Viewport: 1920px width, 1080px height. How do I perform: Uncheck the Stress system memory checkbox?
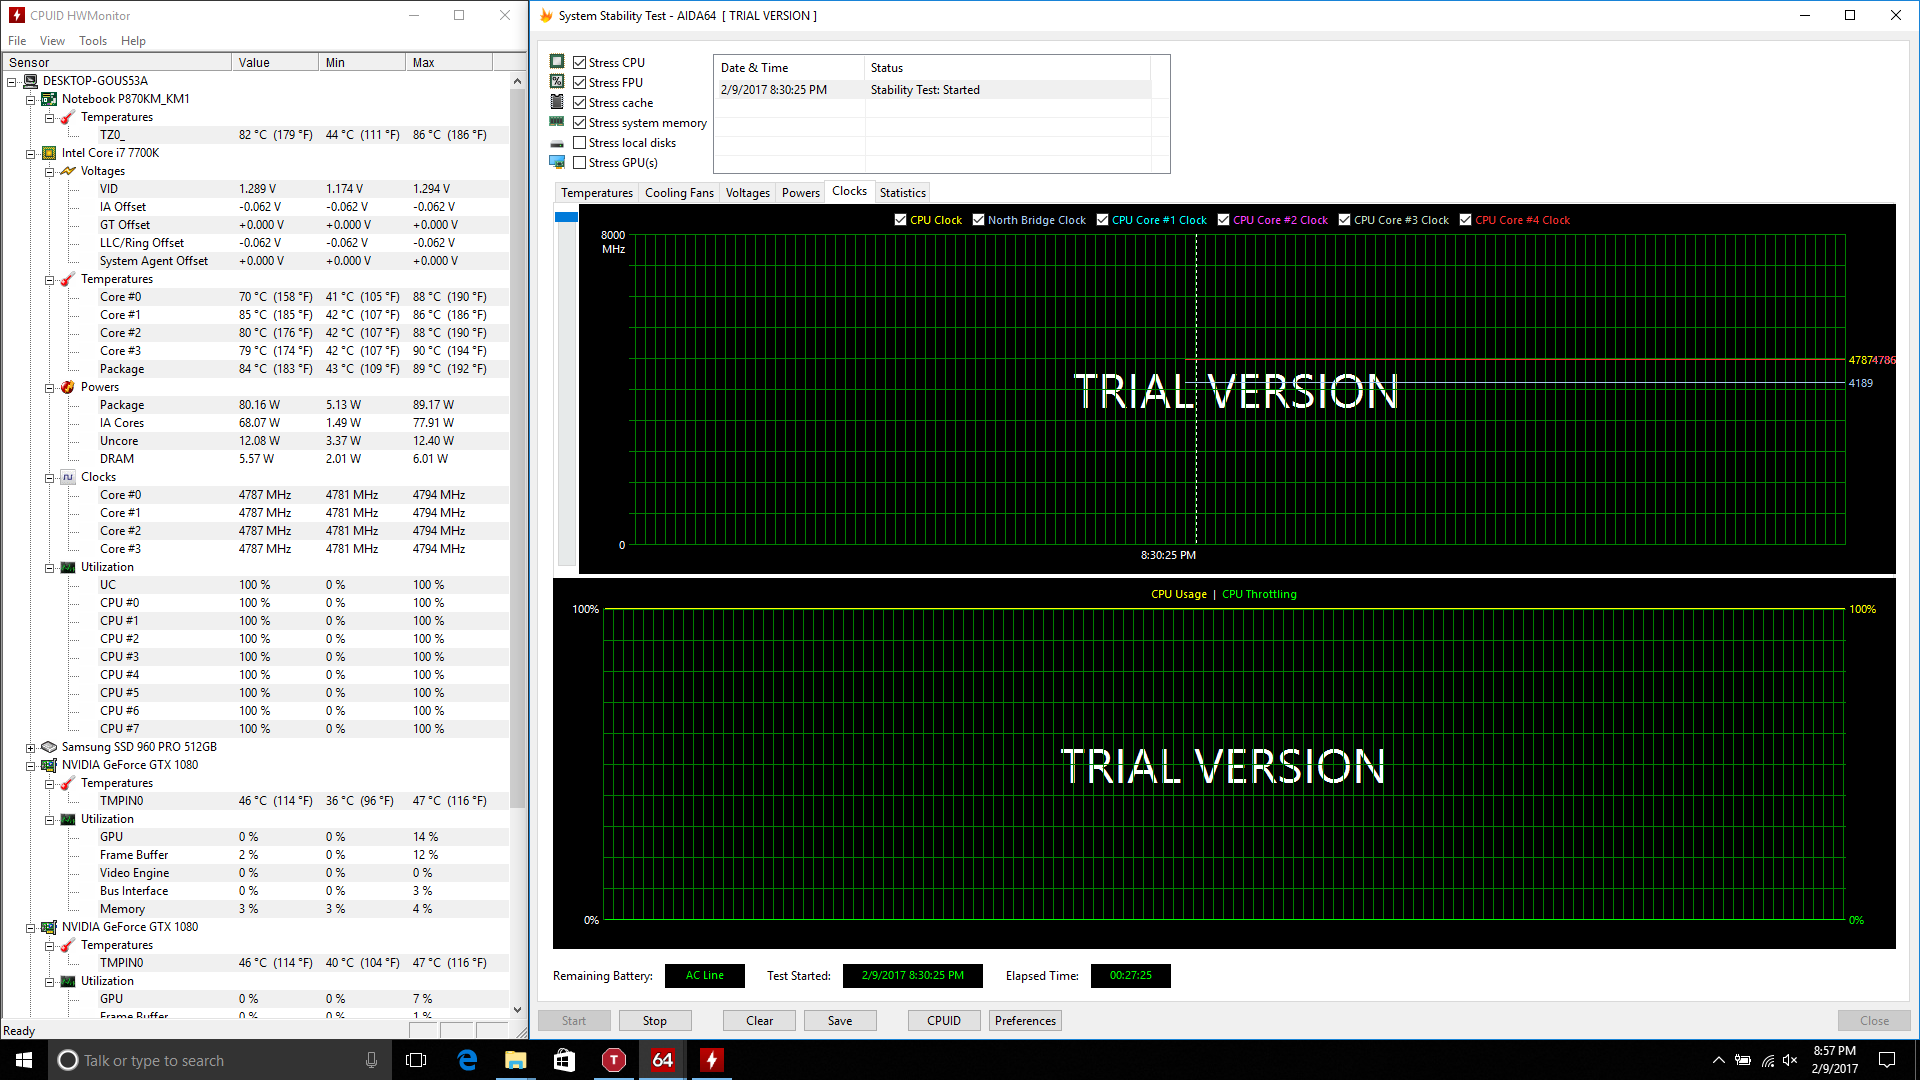pyautogui.click(x=579, y=122)
